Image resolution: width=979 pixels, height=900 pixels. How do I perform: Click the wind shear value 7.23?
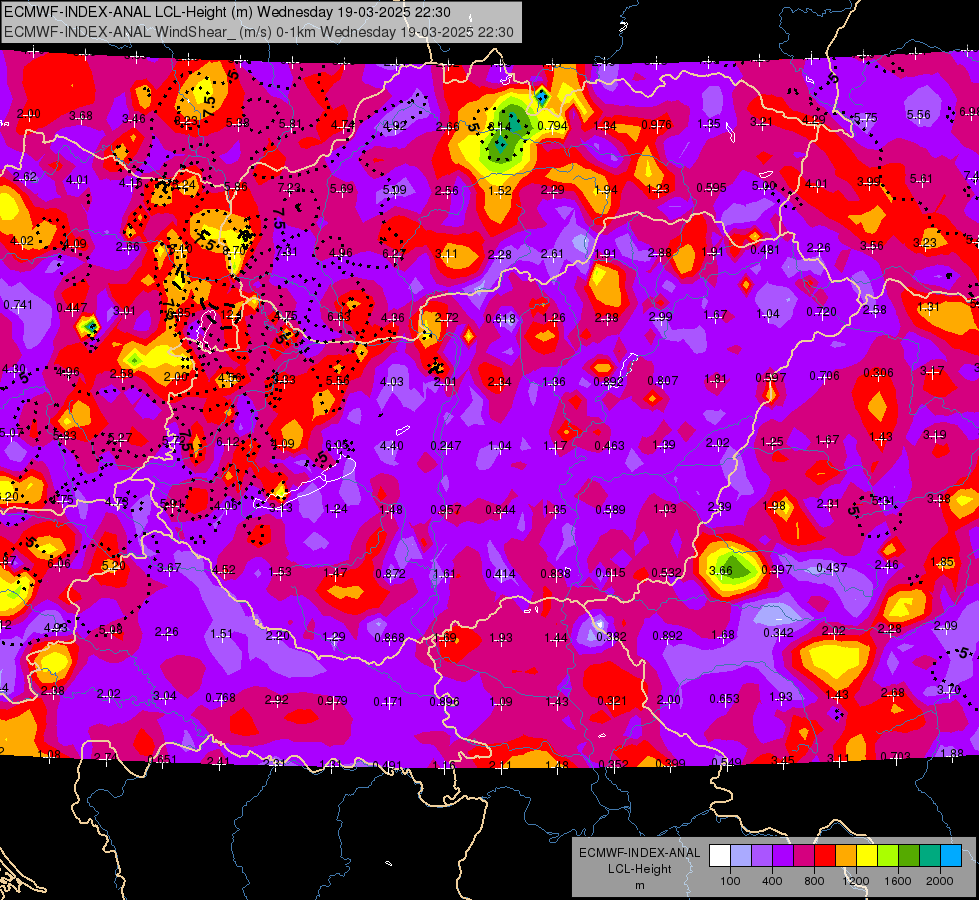(289, 187)
